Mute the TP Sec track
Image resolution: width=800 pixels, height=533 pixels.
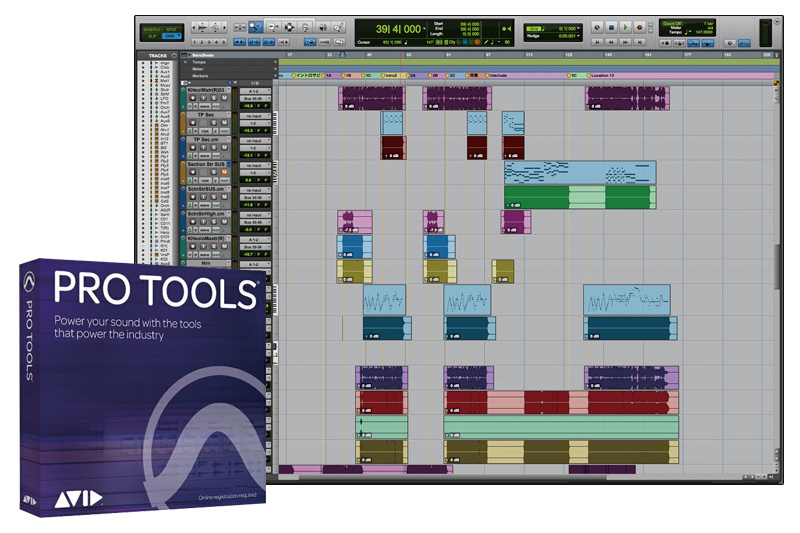[224, 122]
